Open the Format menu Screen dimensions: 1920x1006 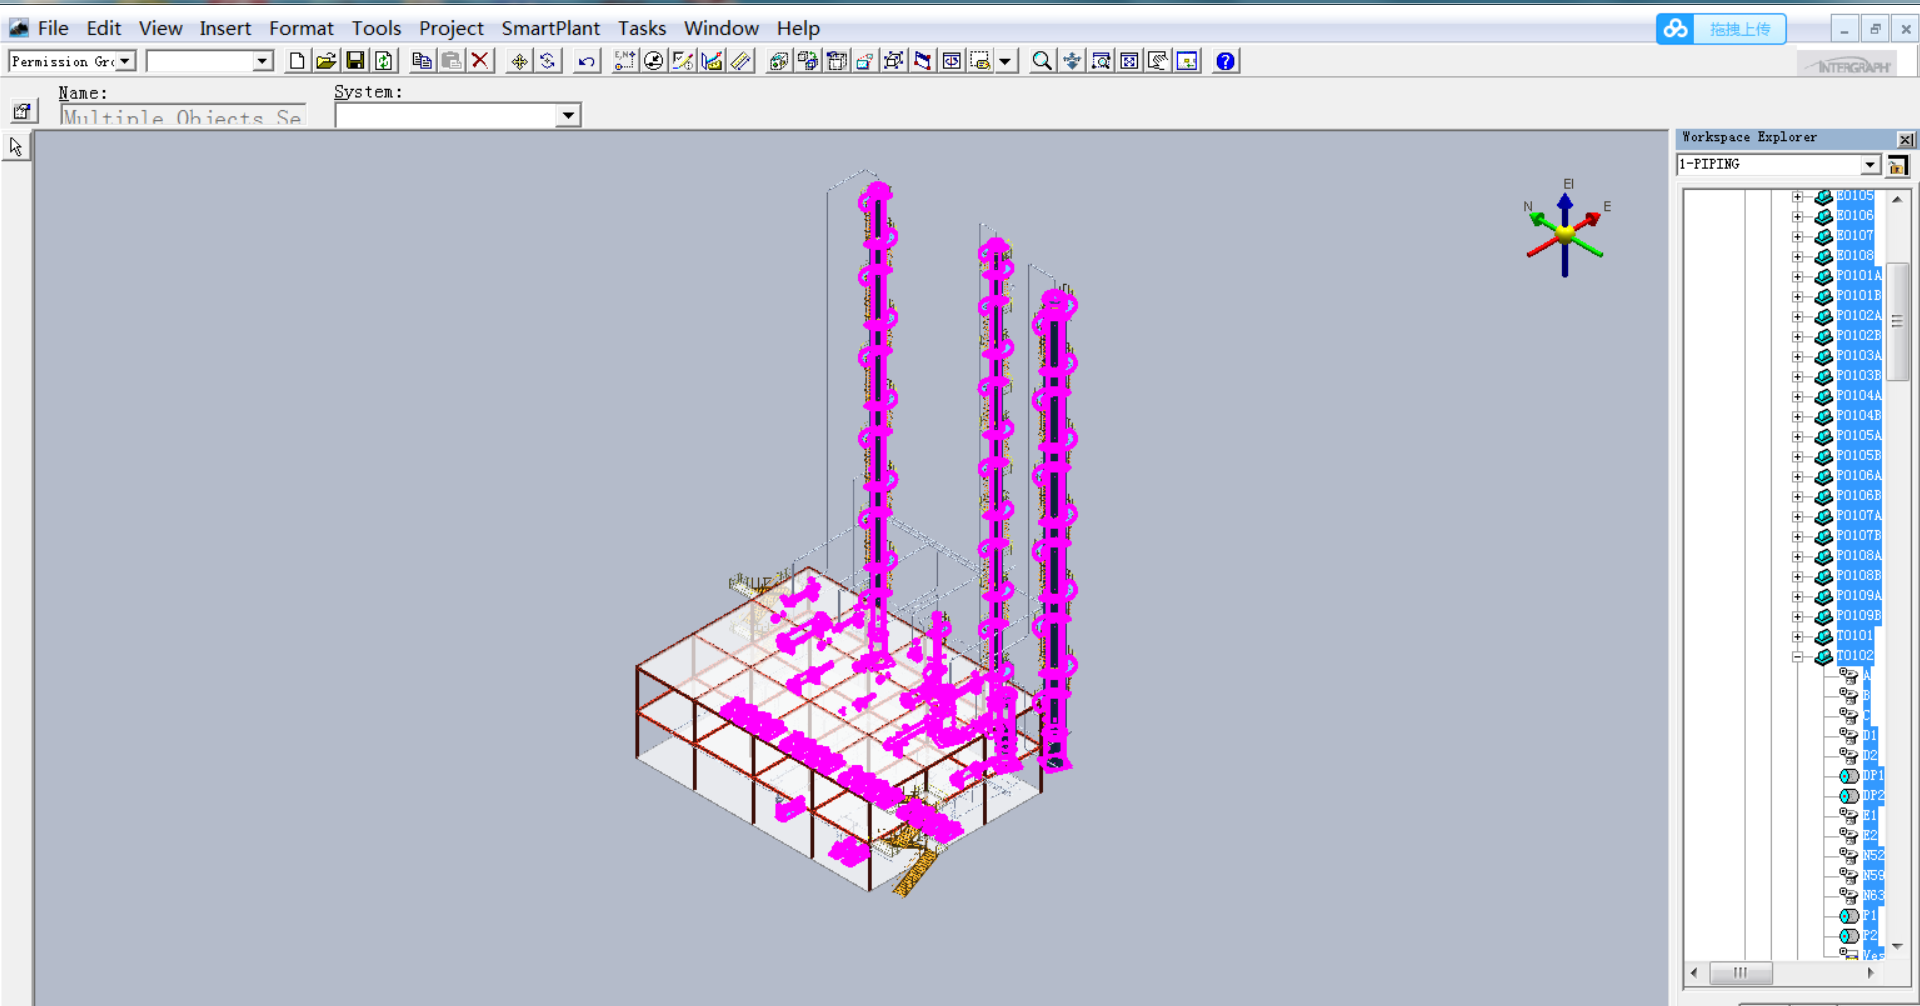[301, 28]
